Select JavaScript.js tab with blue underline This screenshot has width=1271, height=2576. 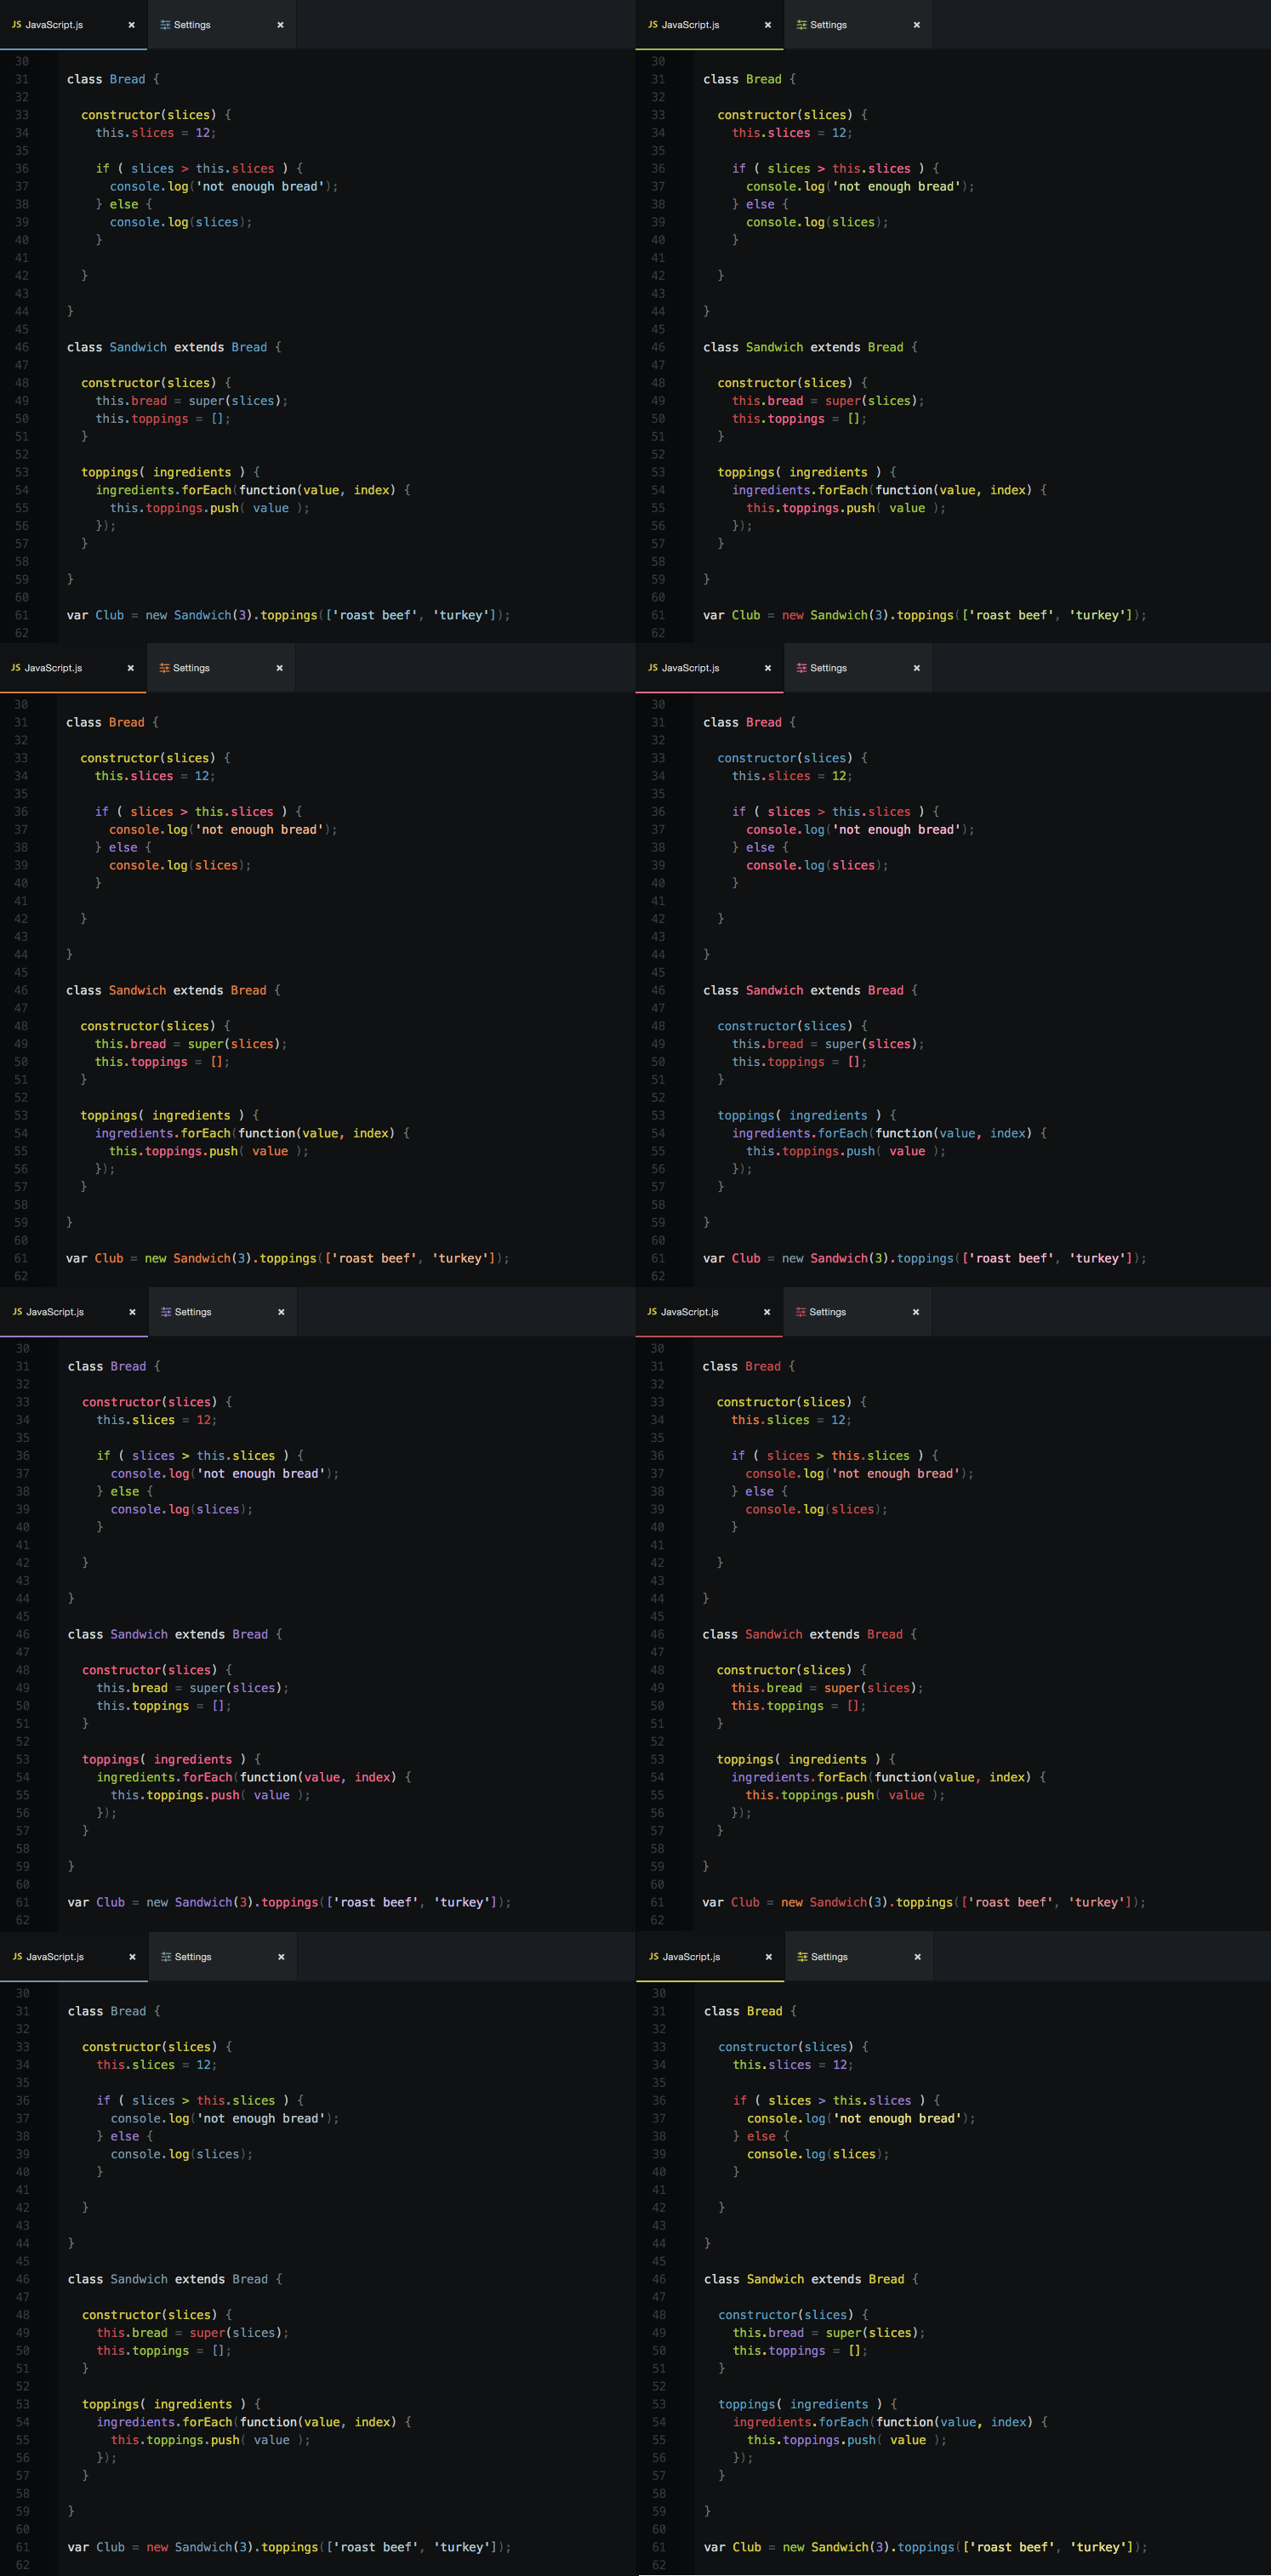point(73,25)
